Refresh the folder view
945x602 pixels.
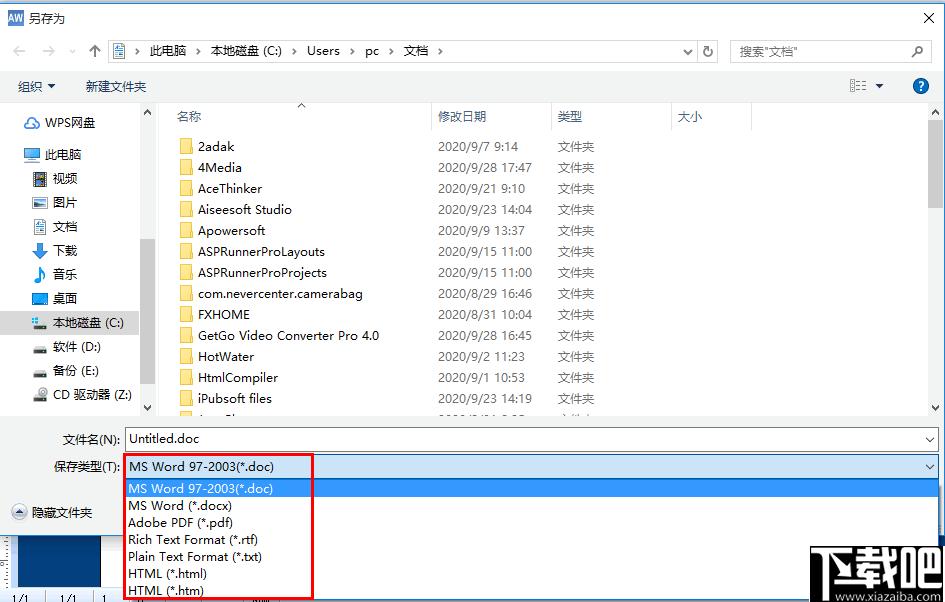pos(708,51)
